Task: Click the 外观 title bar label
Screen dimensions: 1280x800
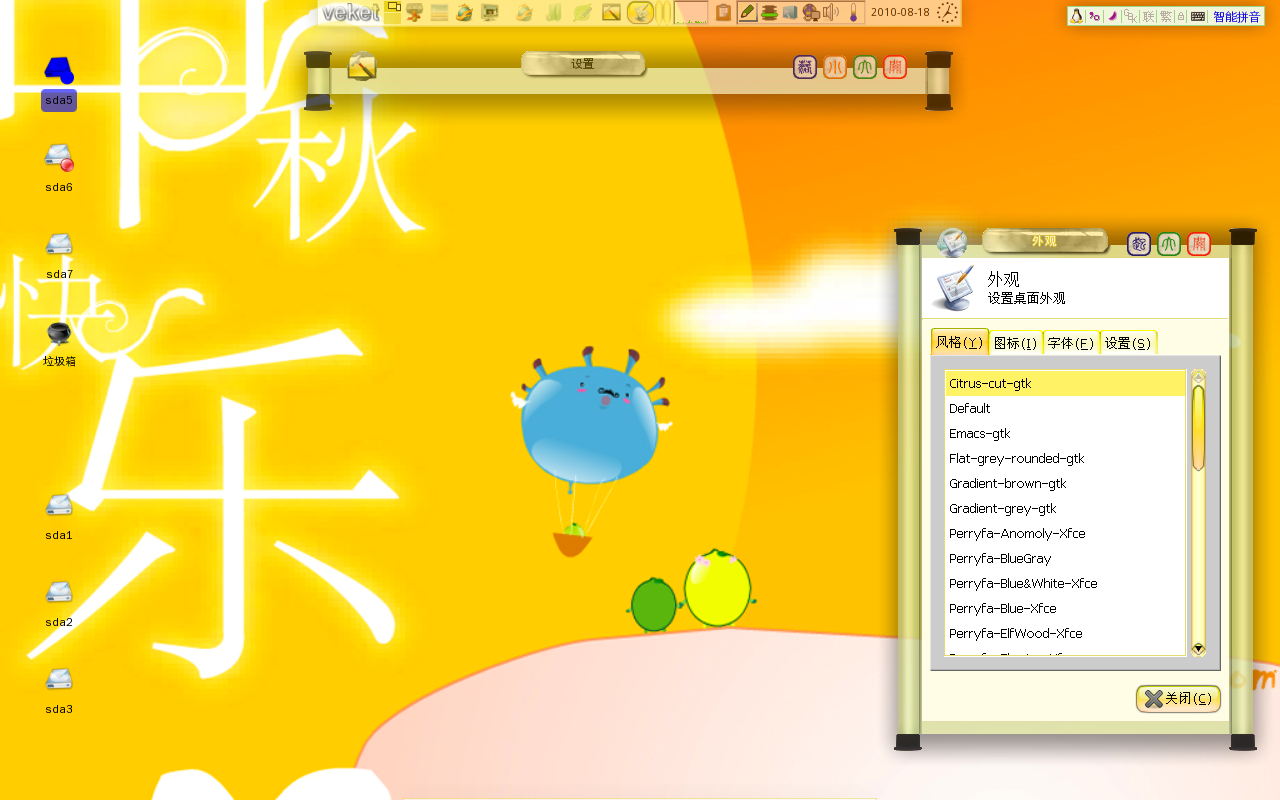Action: [x=1045, y=241]
